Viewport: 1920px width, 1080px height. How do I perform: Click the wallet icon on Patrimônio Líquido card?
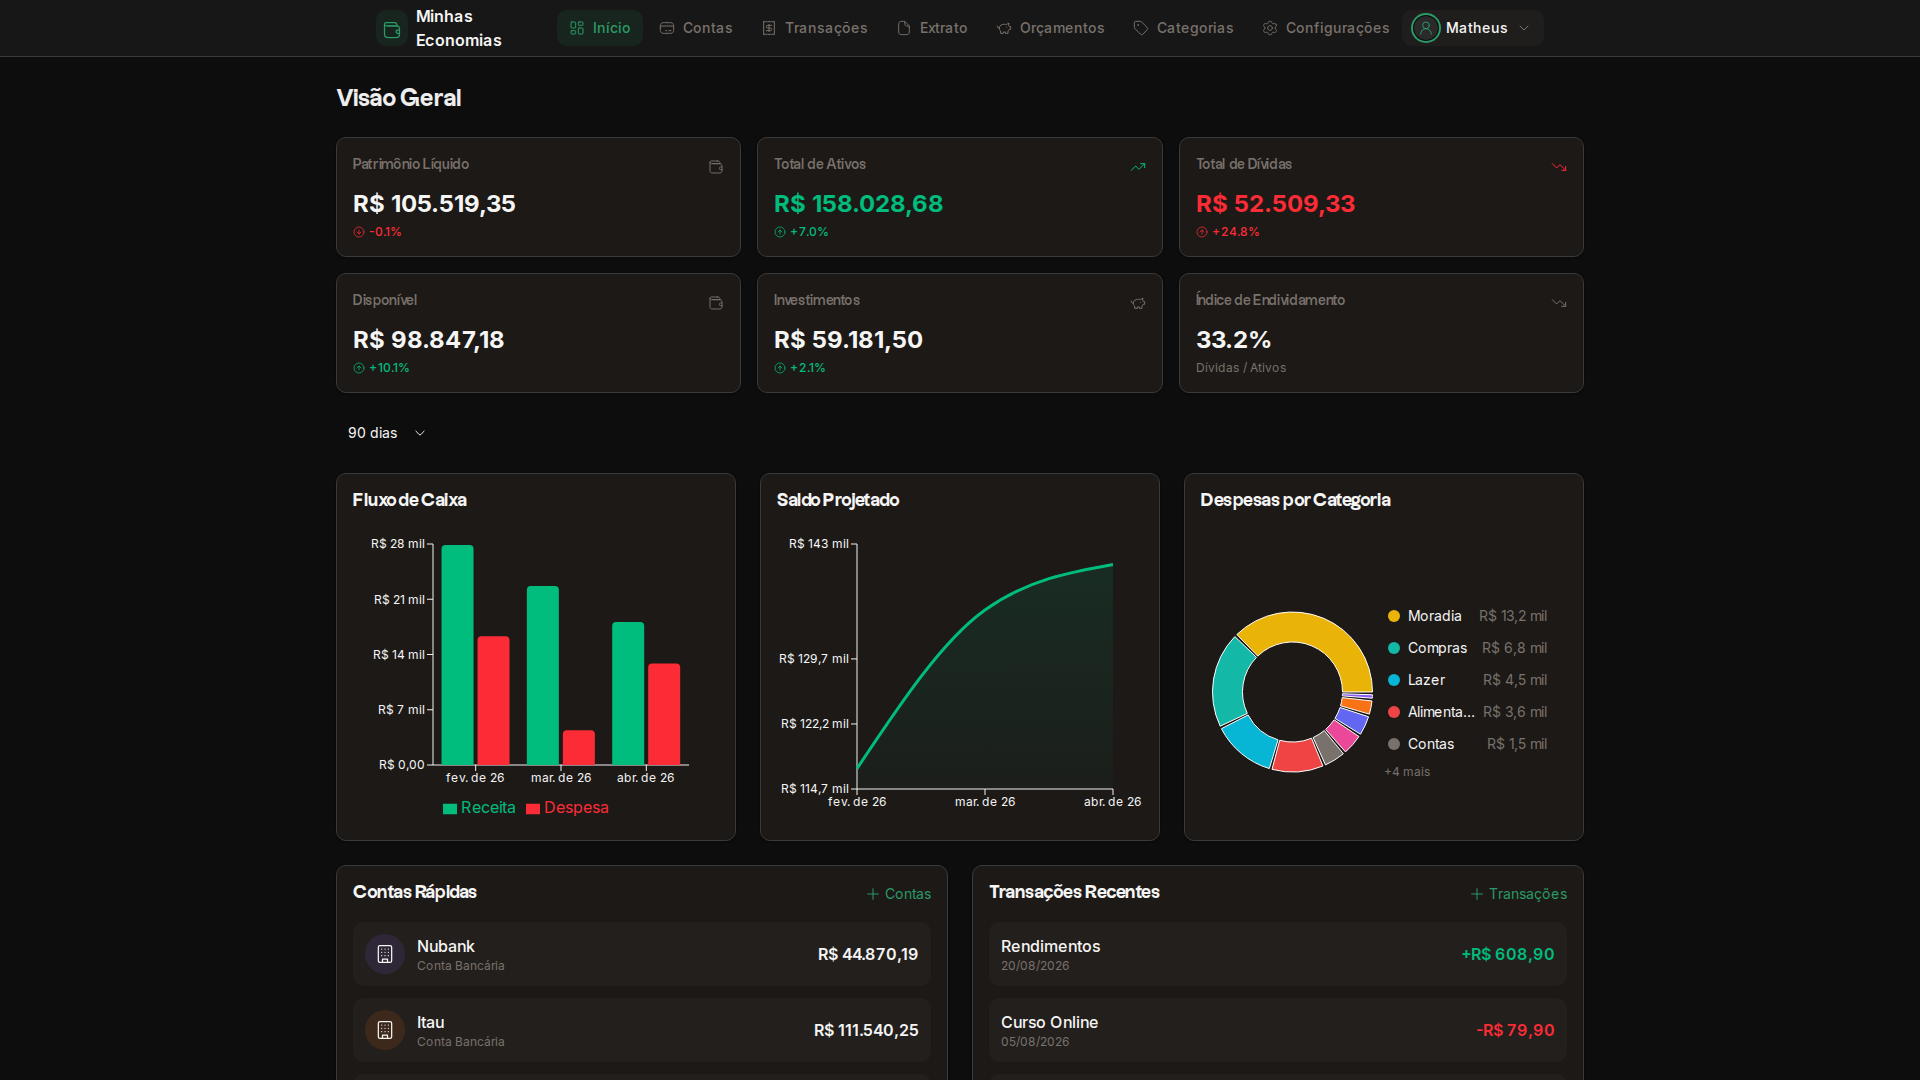(715, 167)
